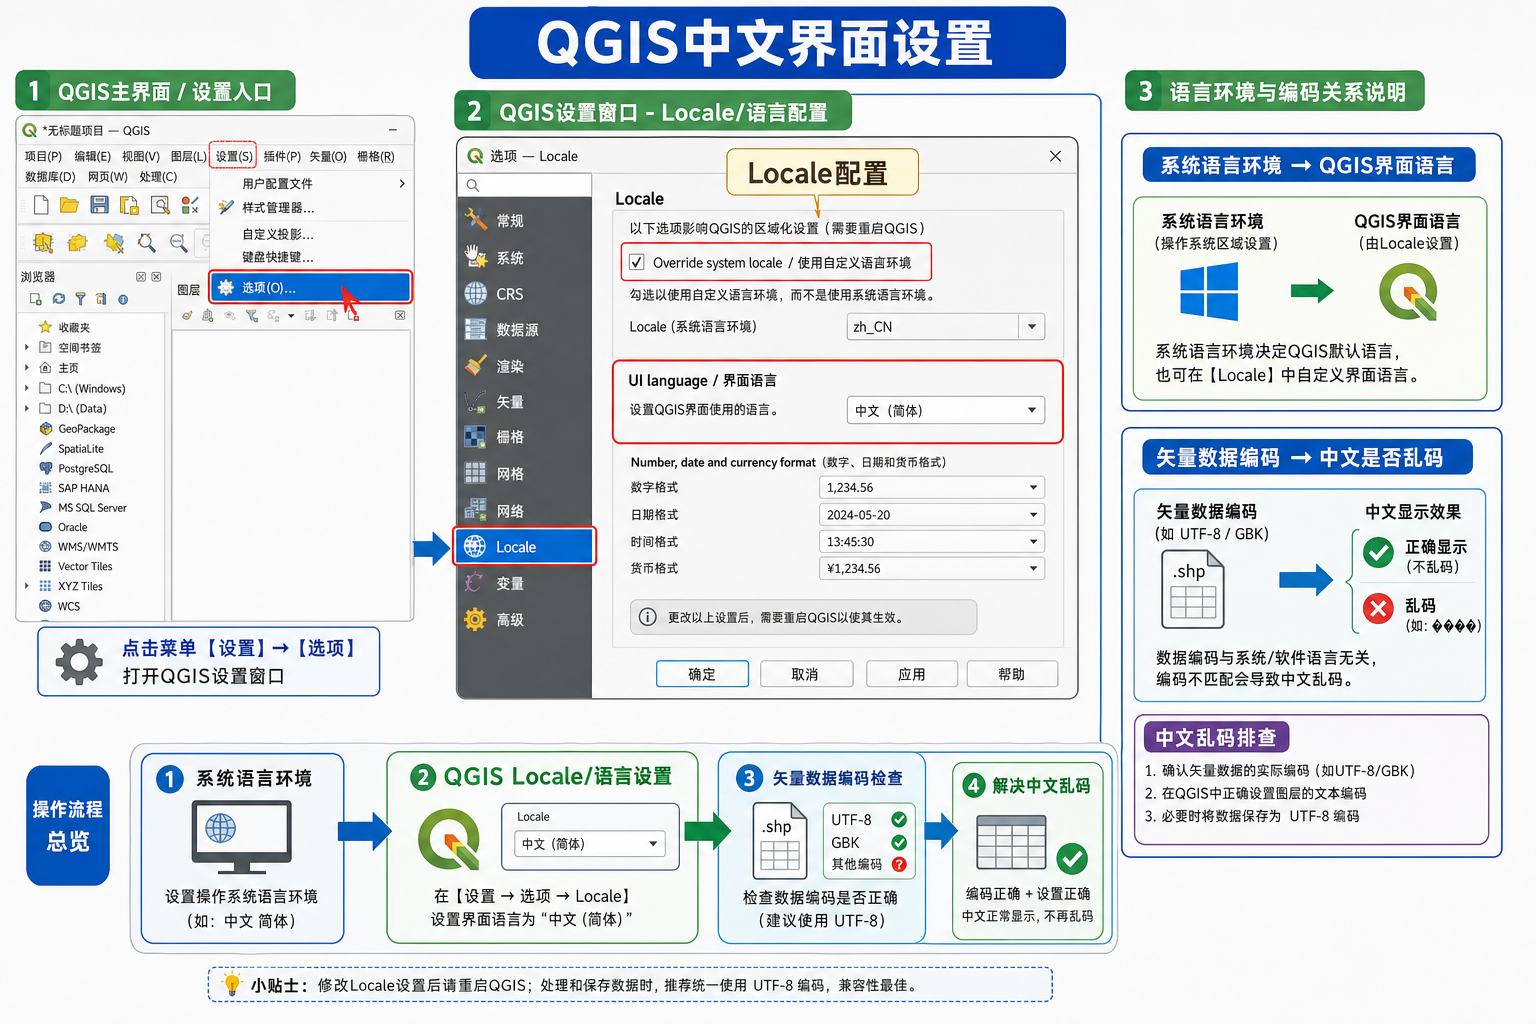Open 货币格式 ¥1,234.56 dropdown
The image size is (1536, 1024).
click(x=932, y=569)
